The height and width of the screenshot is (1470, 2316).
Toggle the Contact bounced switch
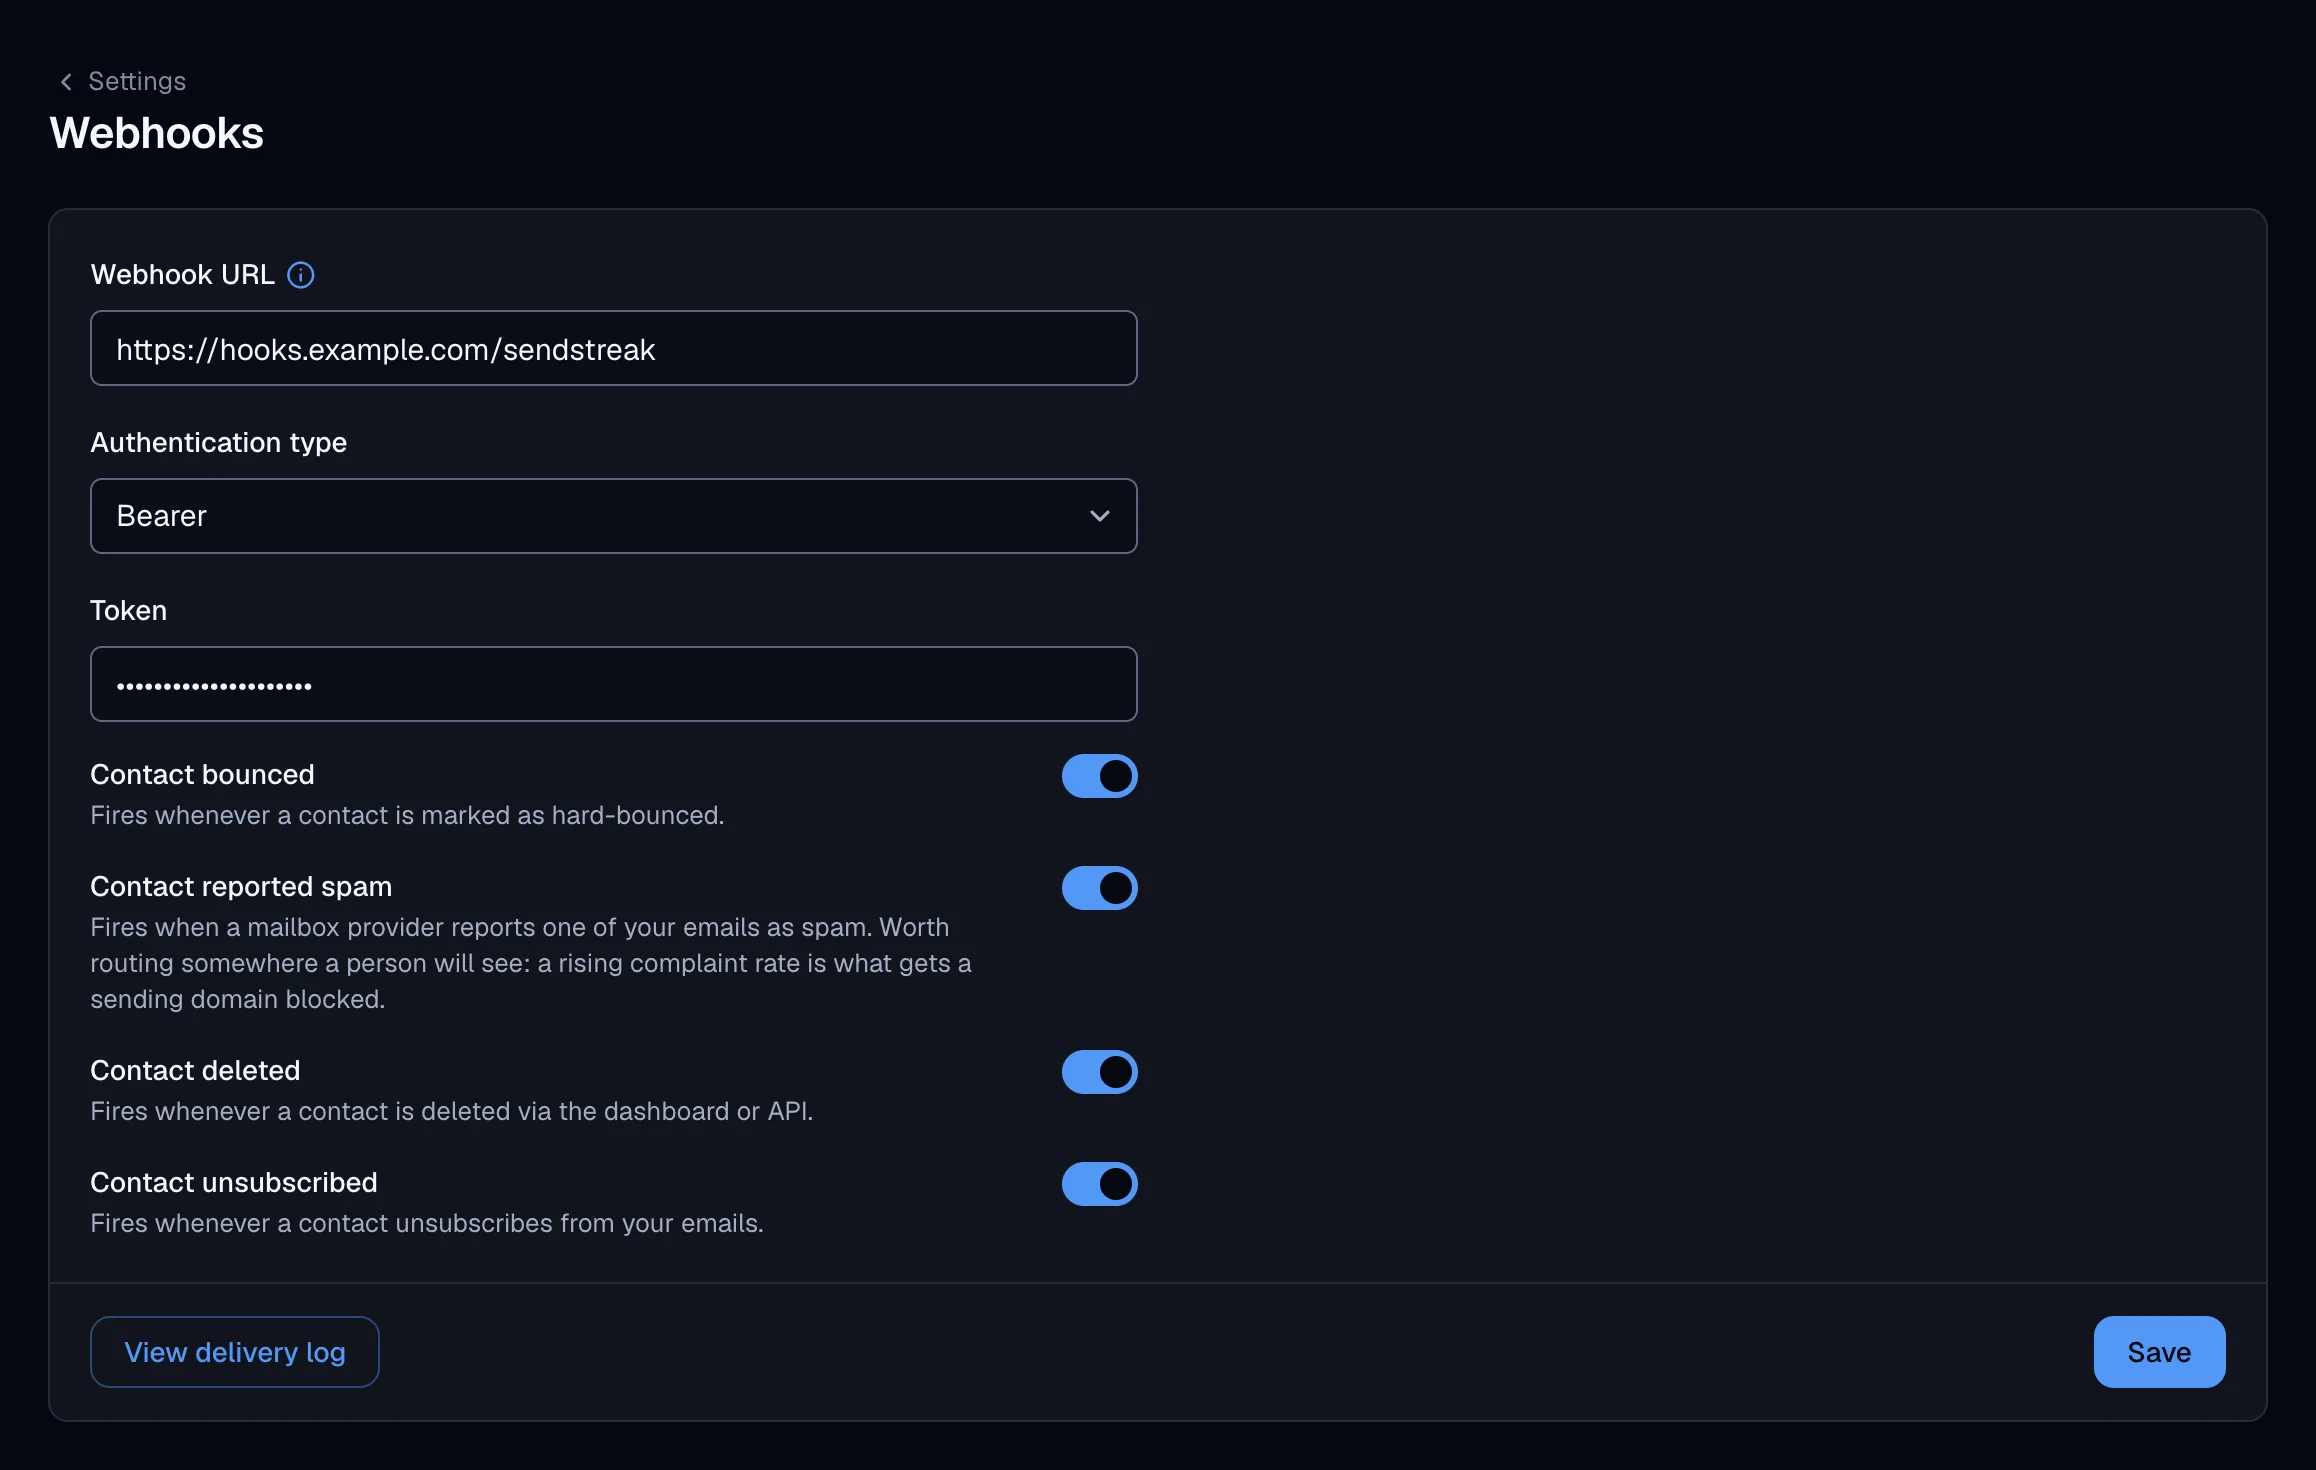click(x=1099, y=776)
